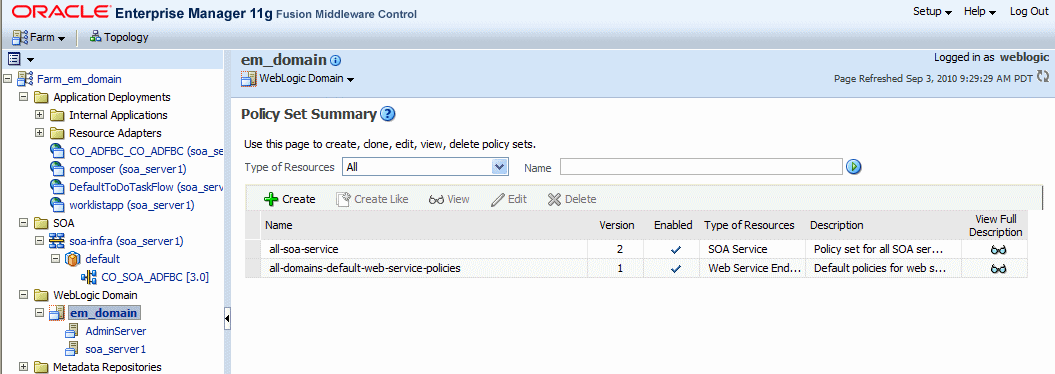Select soa_server1 in the tree
The height and width of the screenshot is (374, 1055).
pyautogui.click(x=115, y=349)
